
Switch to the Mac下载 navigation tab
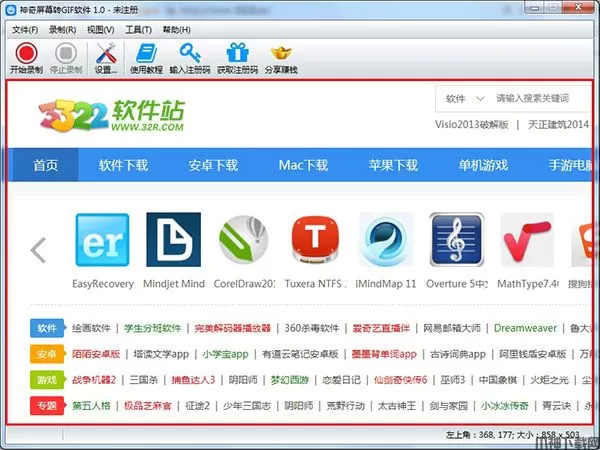tap(303, 165)
